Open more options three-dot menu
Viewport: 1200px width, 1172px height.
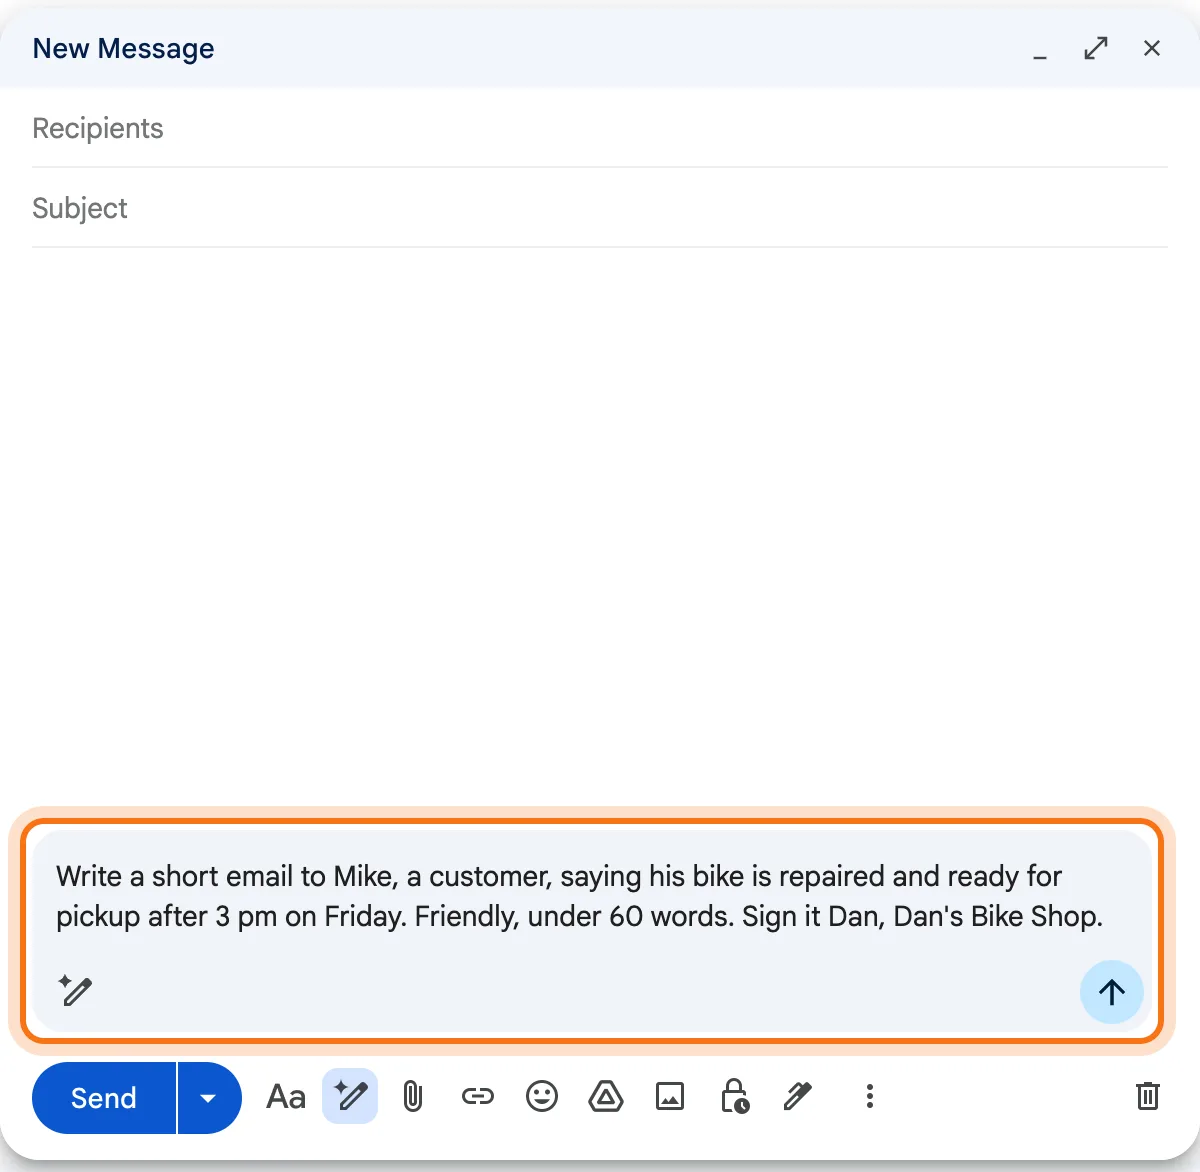(x=870, y=1097)
